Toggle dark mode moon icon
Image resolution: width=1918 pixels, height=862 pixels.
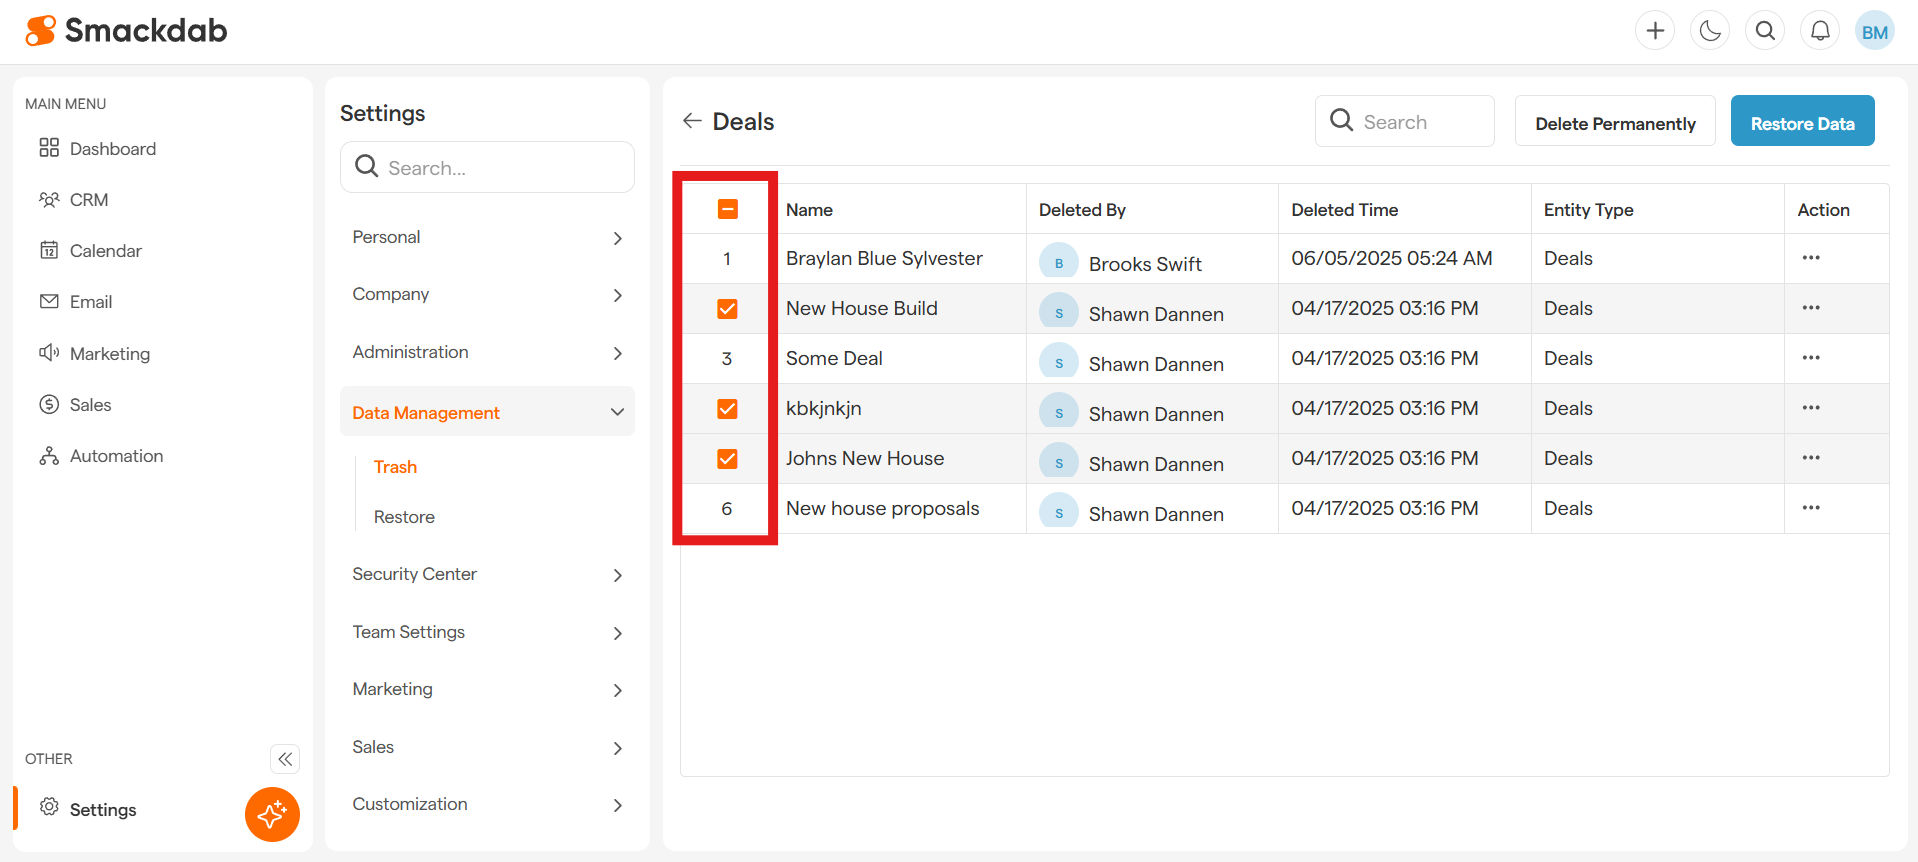(1710, 31)
